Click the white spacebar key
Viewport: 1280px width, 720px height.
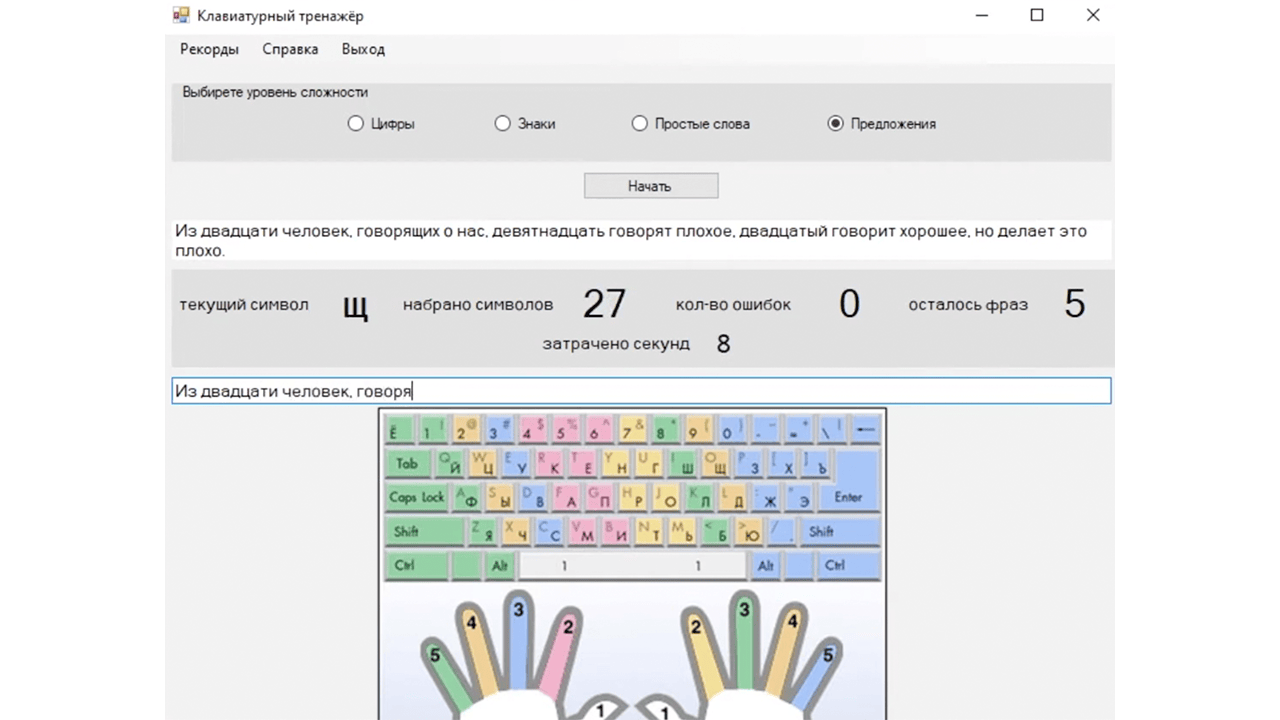coord(632,565)
